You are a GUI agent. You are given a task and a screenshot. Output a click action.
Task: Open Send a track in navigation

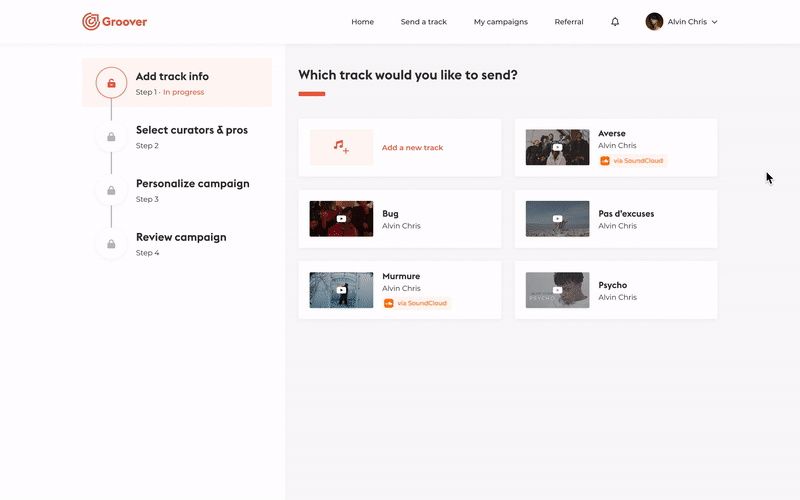[x=424, y=22]
